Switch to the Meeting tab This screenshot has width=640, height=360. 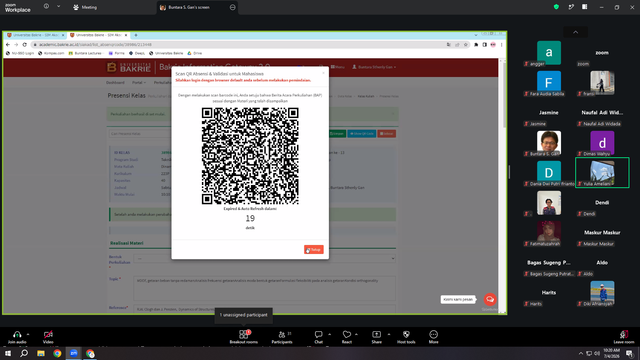85,7
